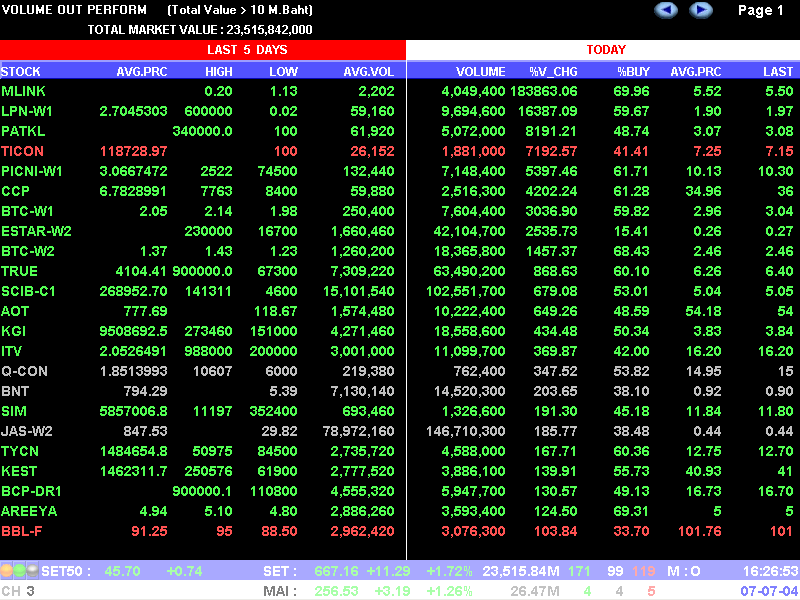This screenshot has width=800, height=600.
Task: Click TRUE volume 63,490,200
Action: pos(469,271)
